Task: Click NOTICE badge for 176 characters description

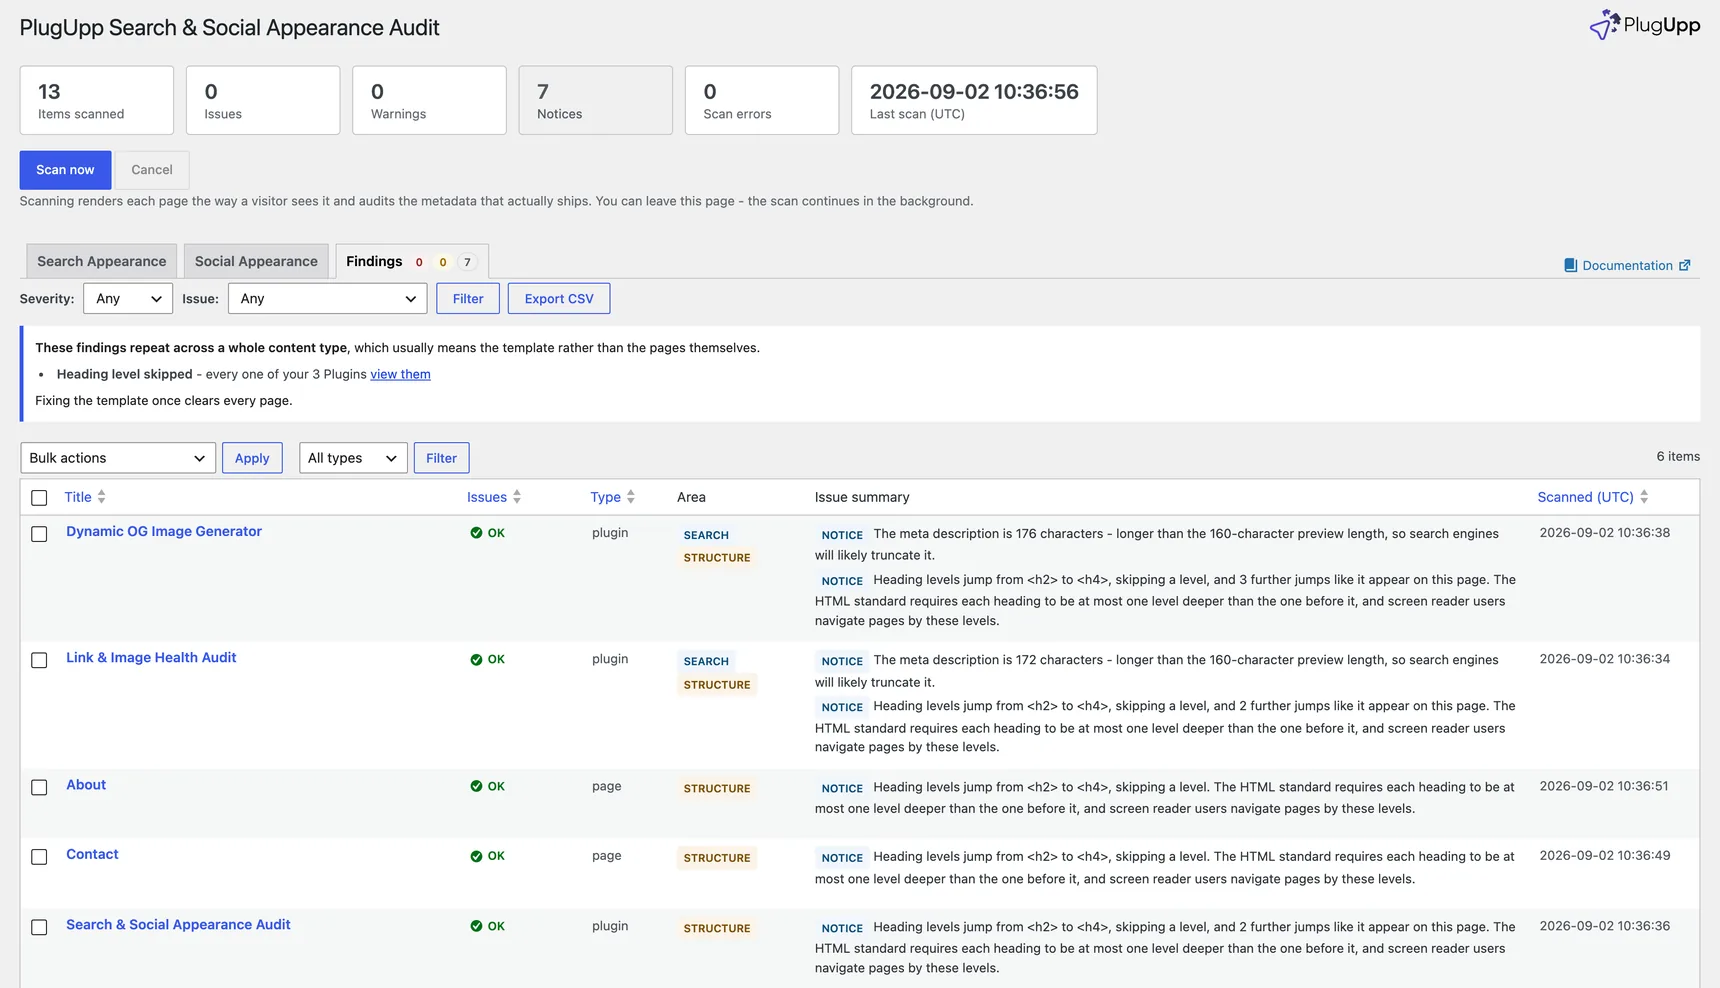Action: pyautogui.click(x=842, y=535)
